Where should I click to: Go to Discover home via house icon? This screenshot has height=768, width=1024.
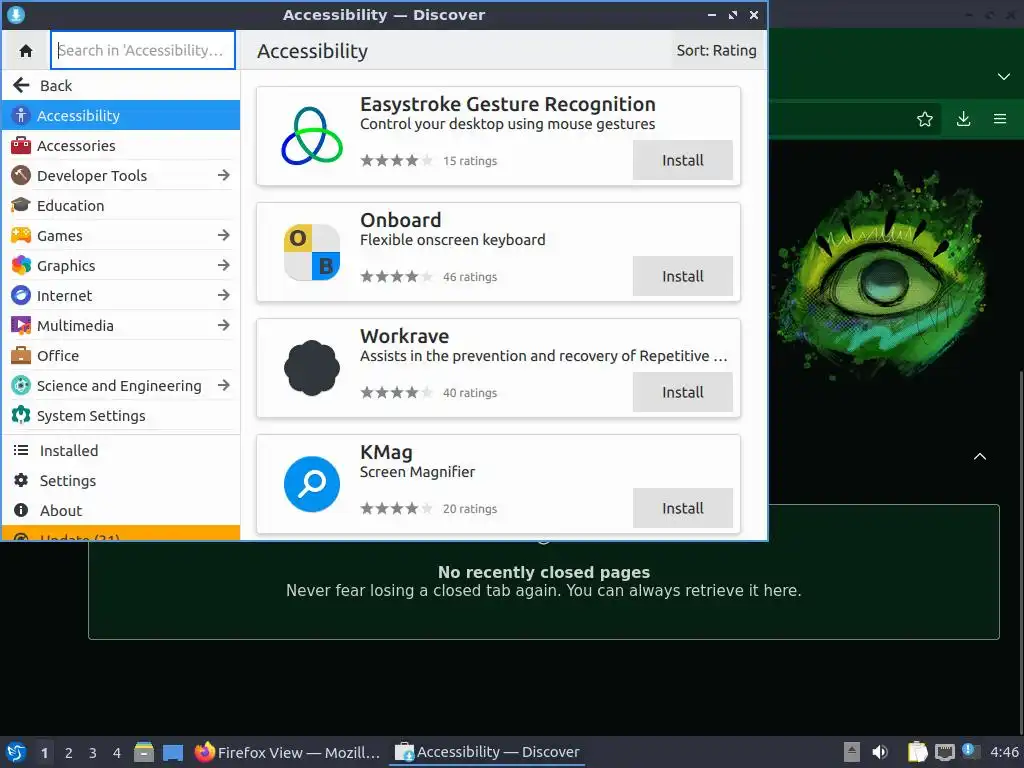coord(26,50)
